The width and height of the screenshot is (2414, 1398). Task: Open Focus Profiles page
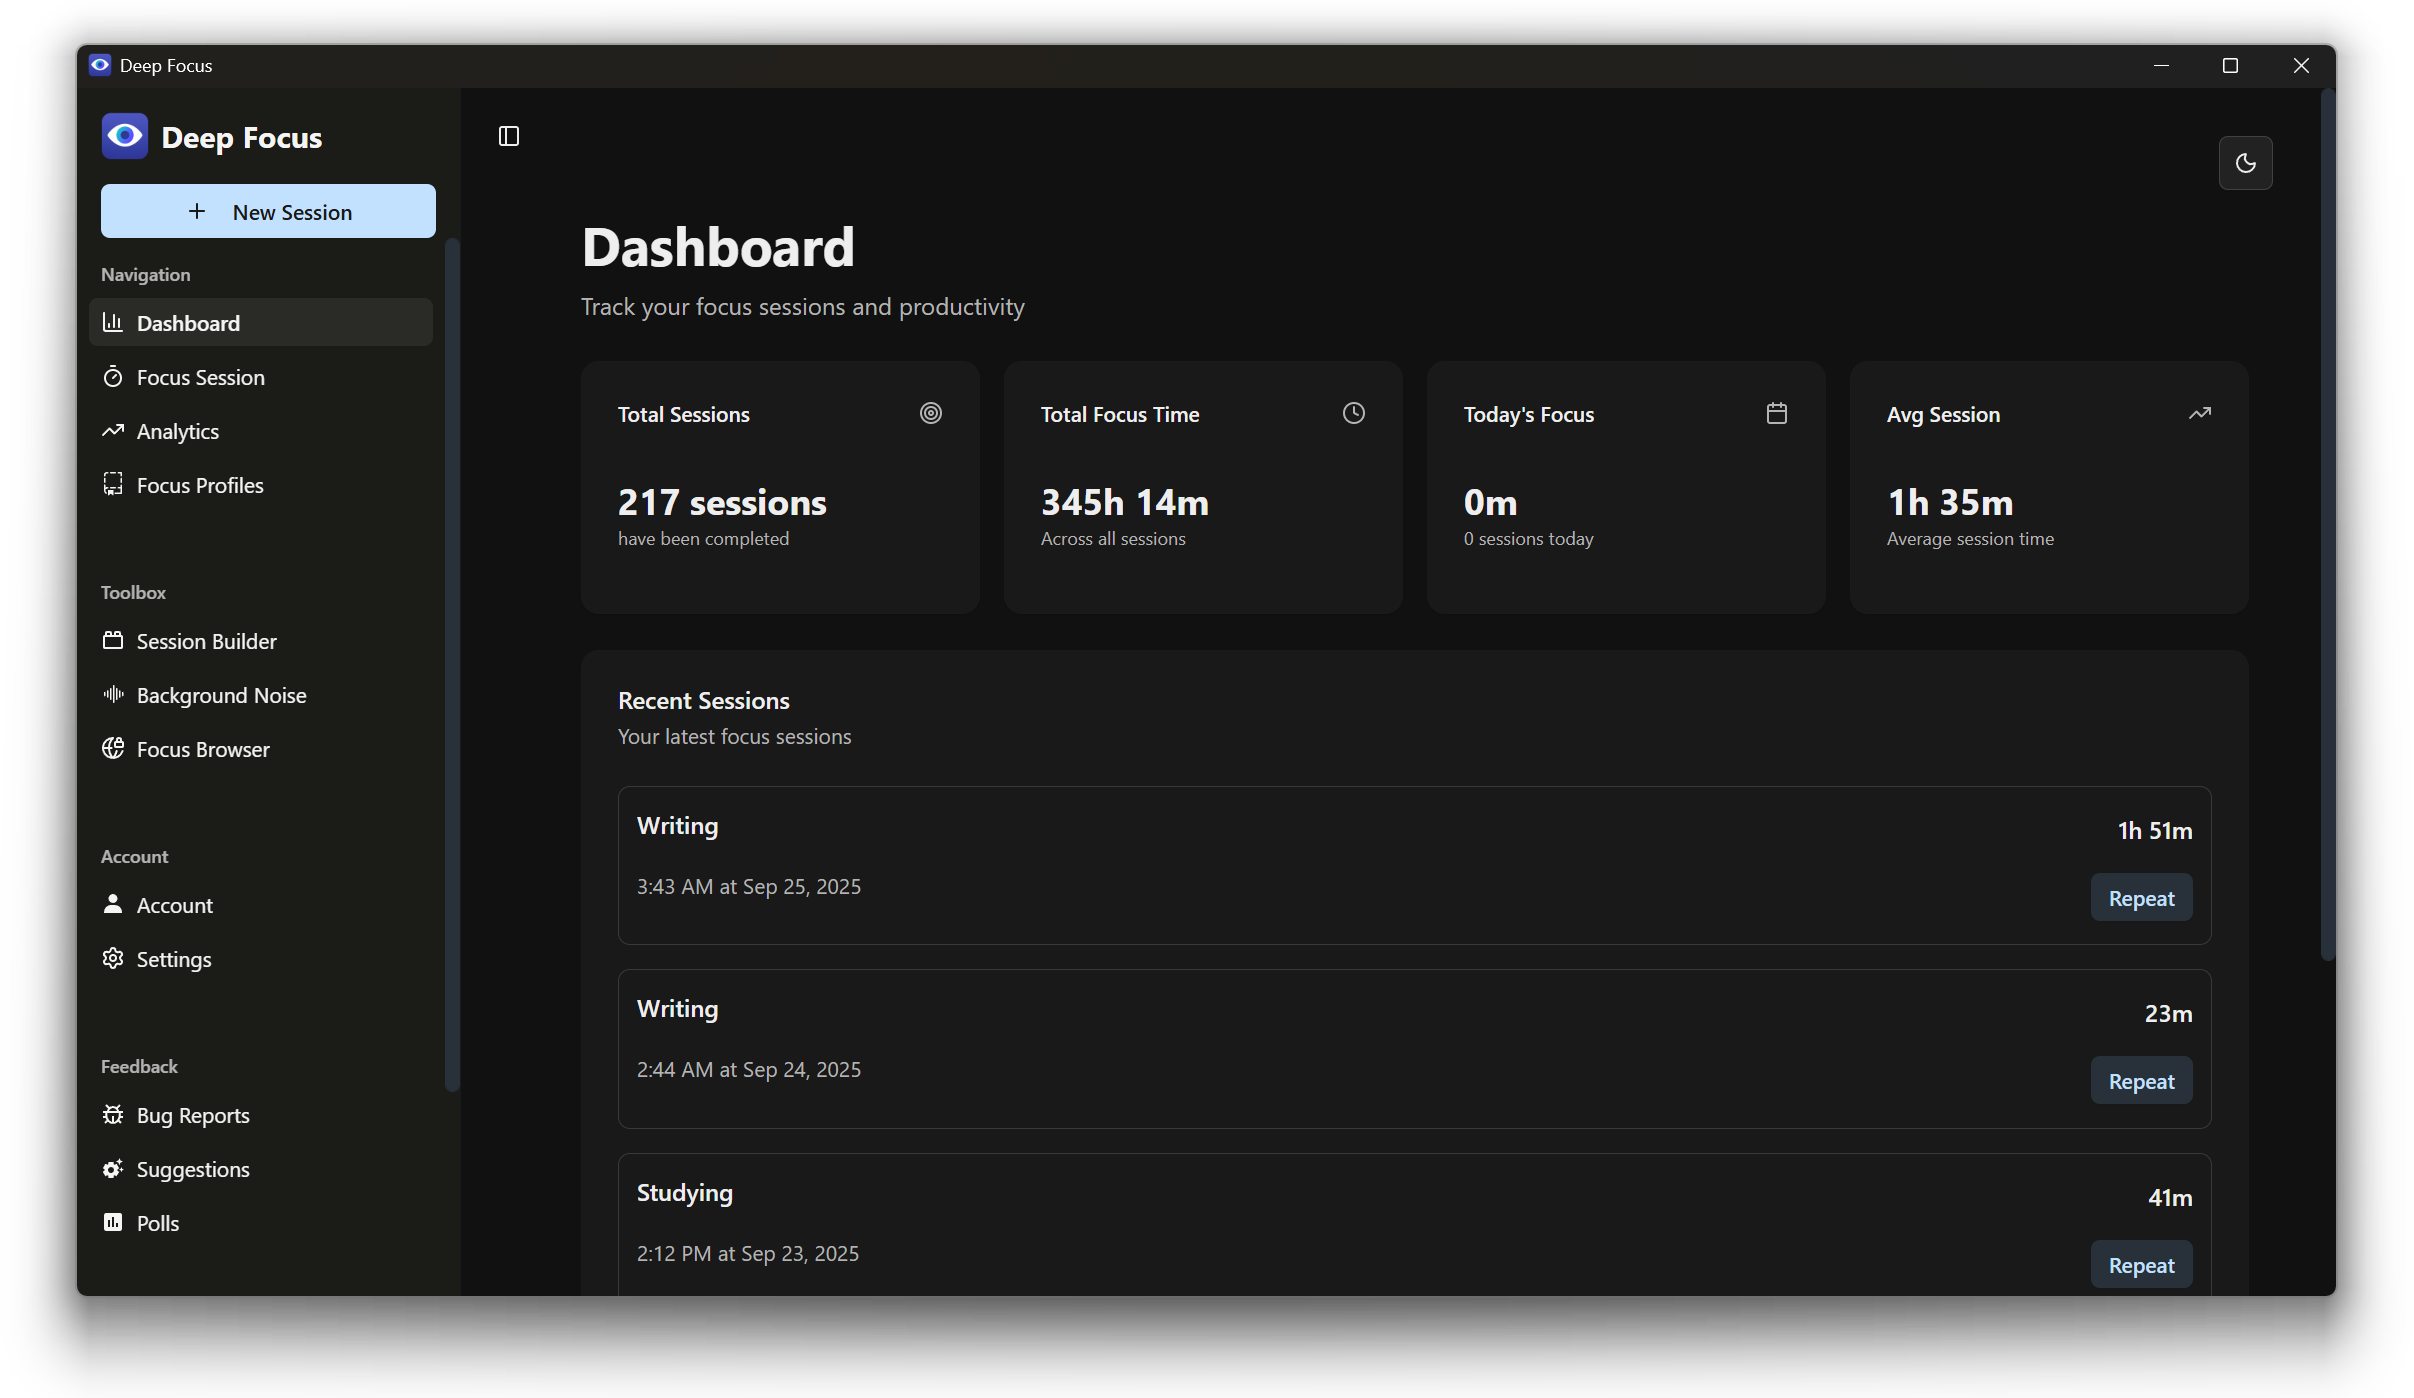(x=261, y=485)
